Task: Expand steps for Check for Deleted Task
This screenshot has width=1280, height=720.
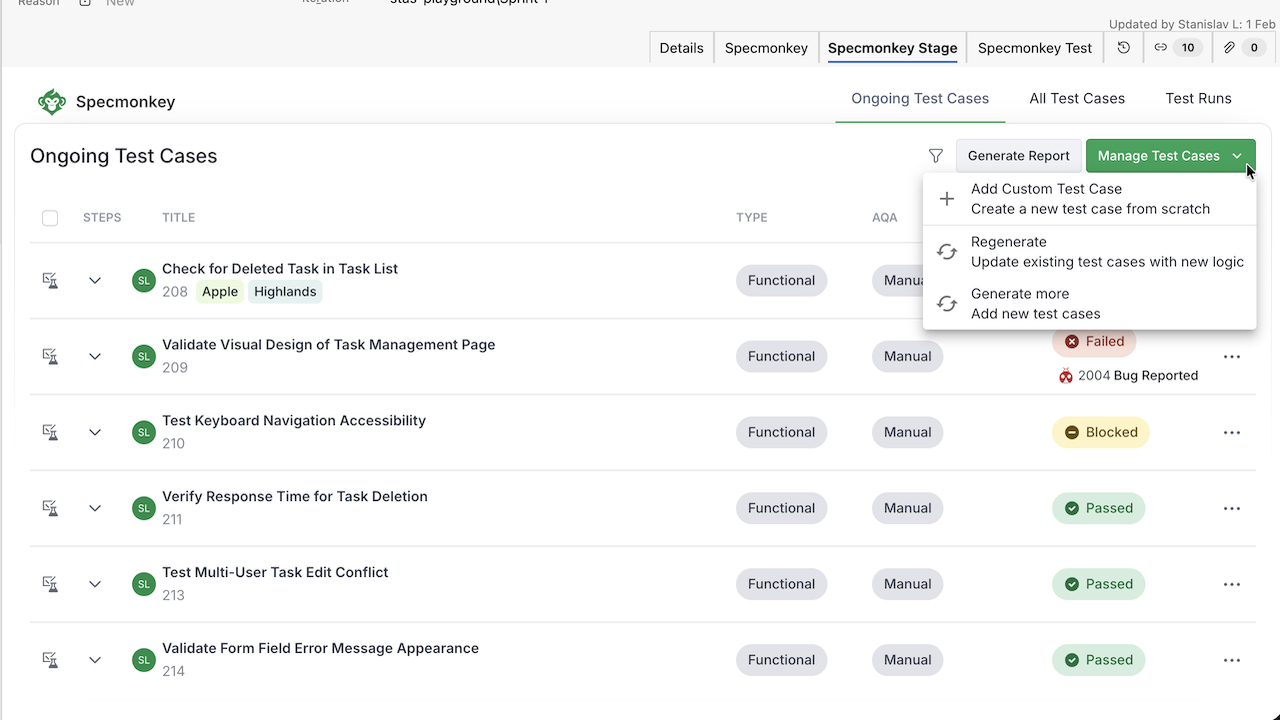Action: (x=95, y=281)
